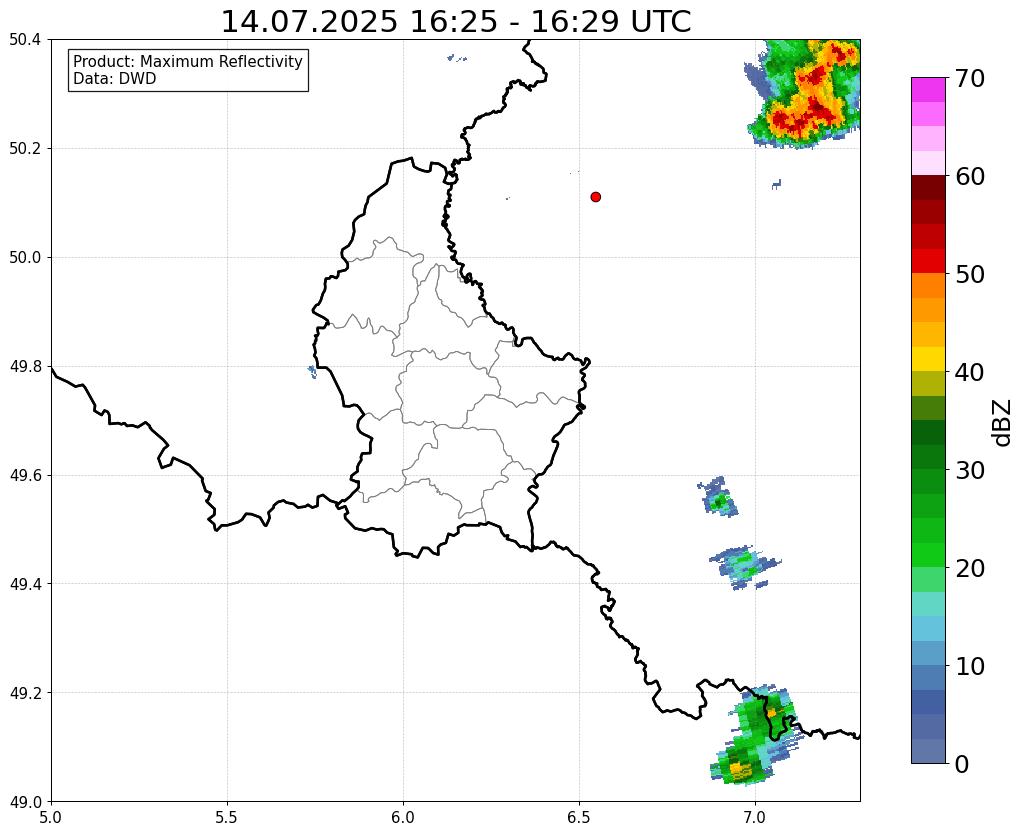This screenshot has width=1023, height=834.
Task: Click the 'Data: DWD' label text
Action: tap(114, 79)
